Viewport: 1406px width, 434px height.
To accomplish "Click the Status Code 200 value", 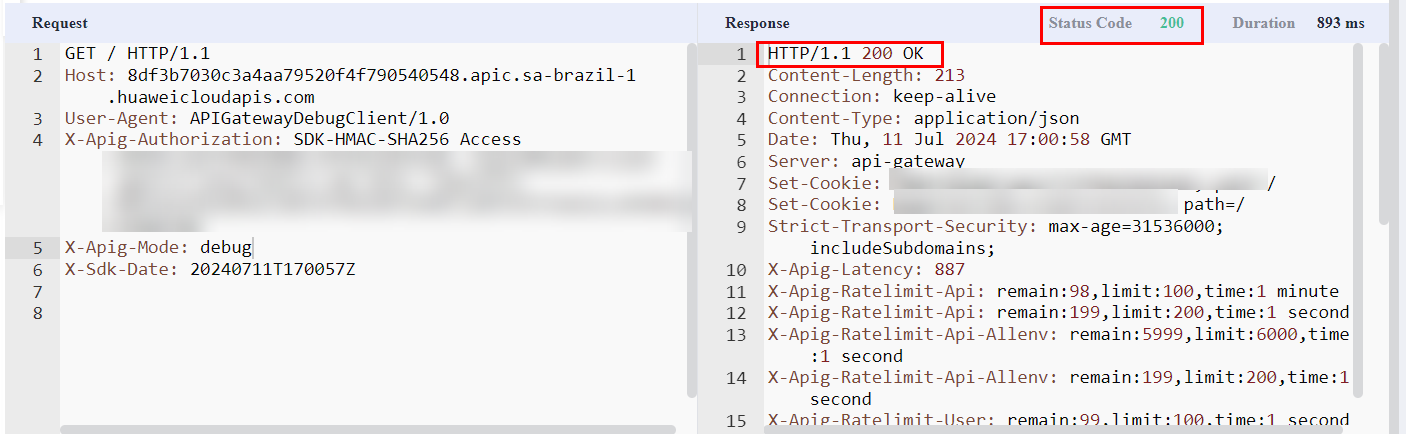I will coord(1172,23).
